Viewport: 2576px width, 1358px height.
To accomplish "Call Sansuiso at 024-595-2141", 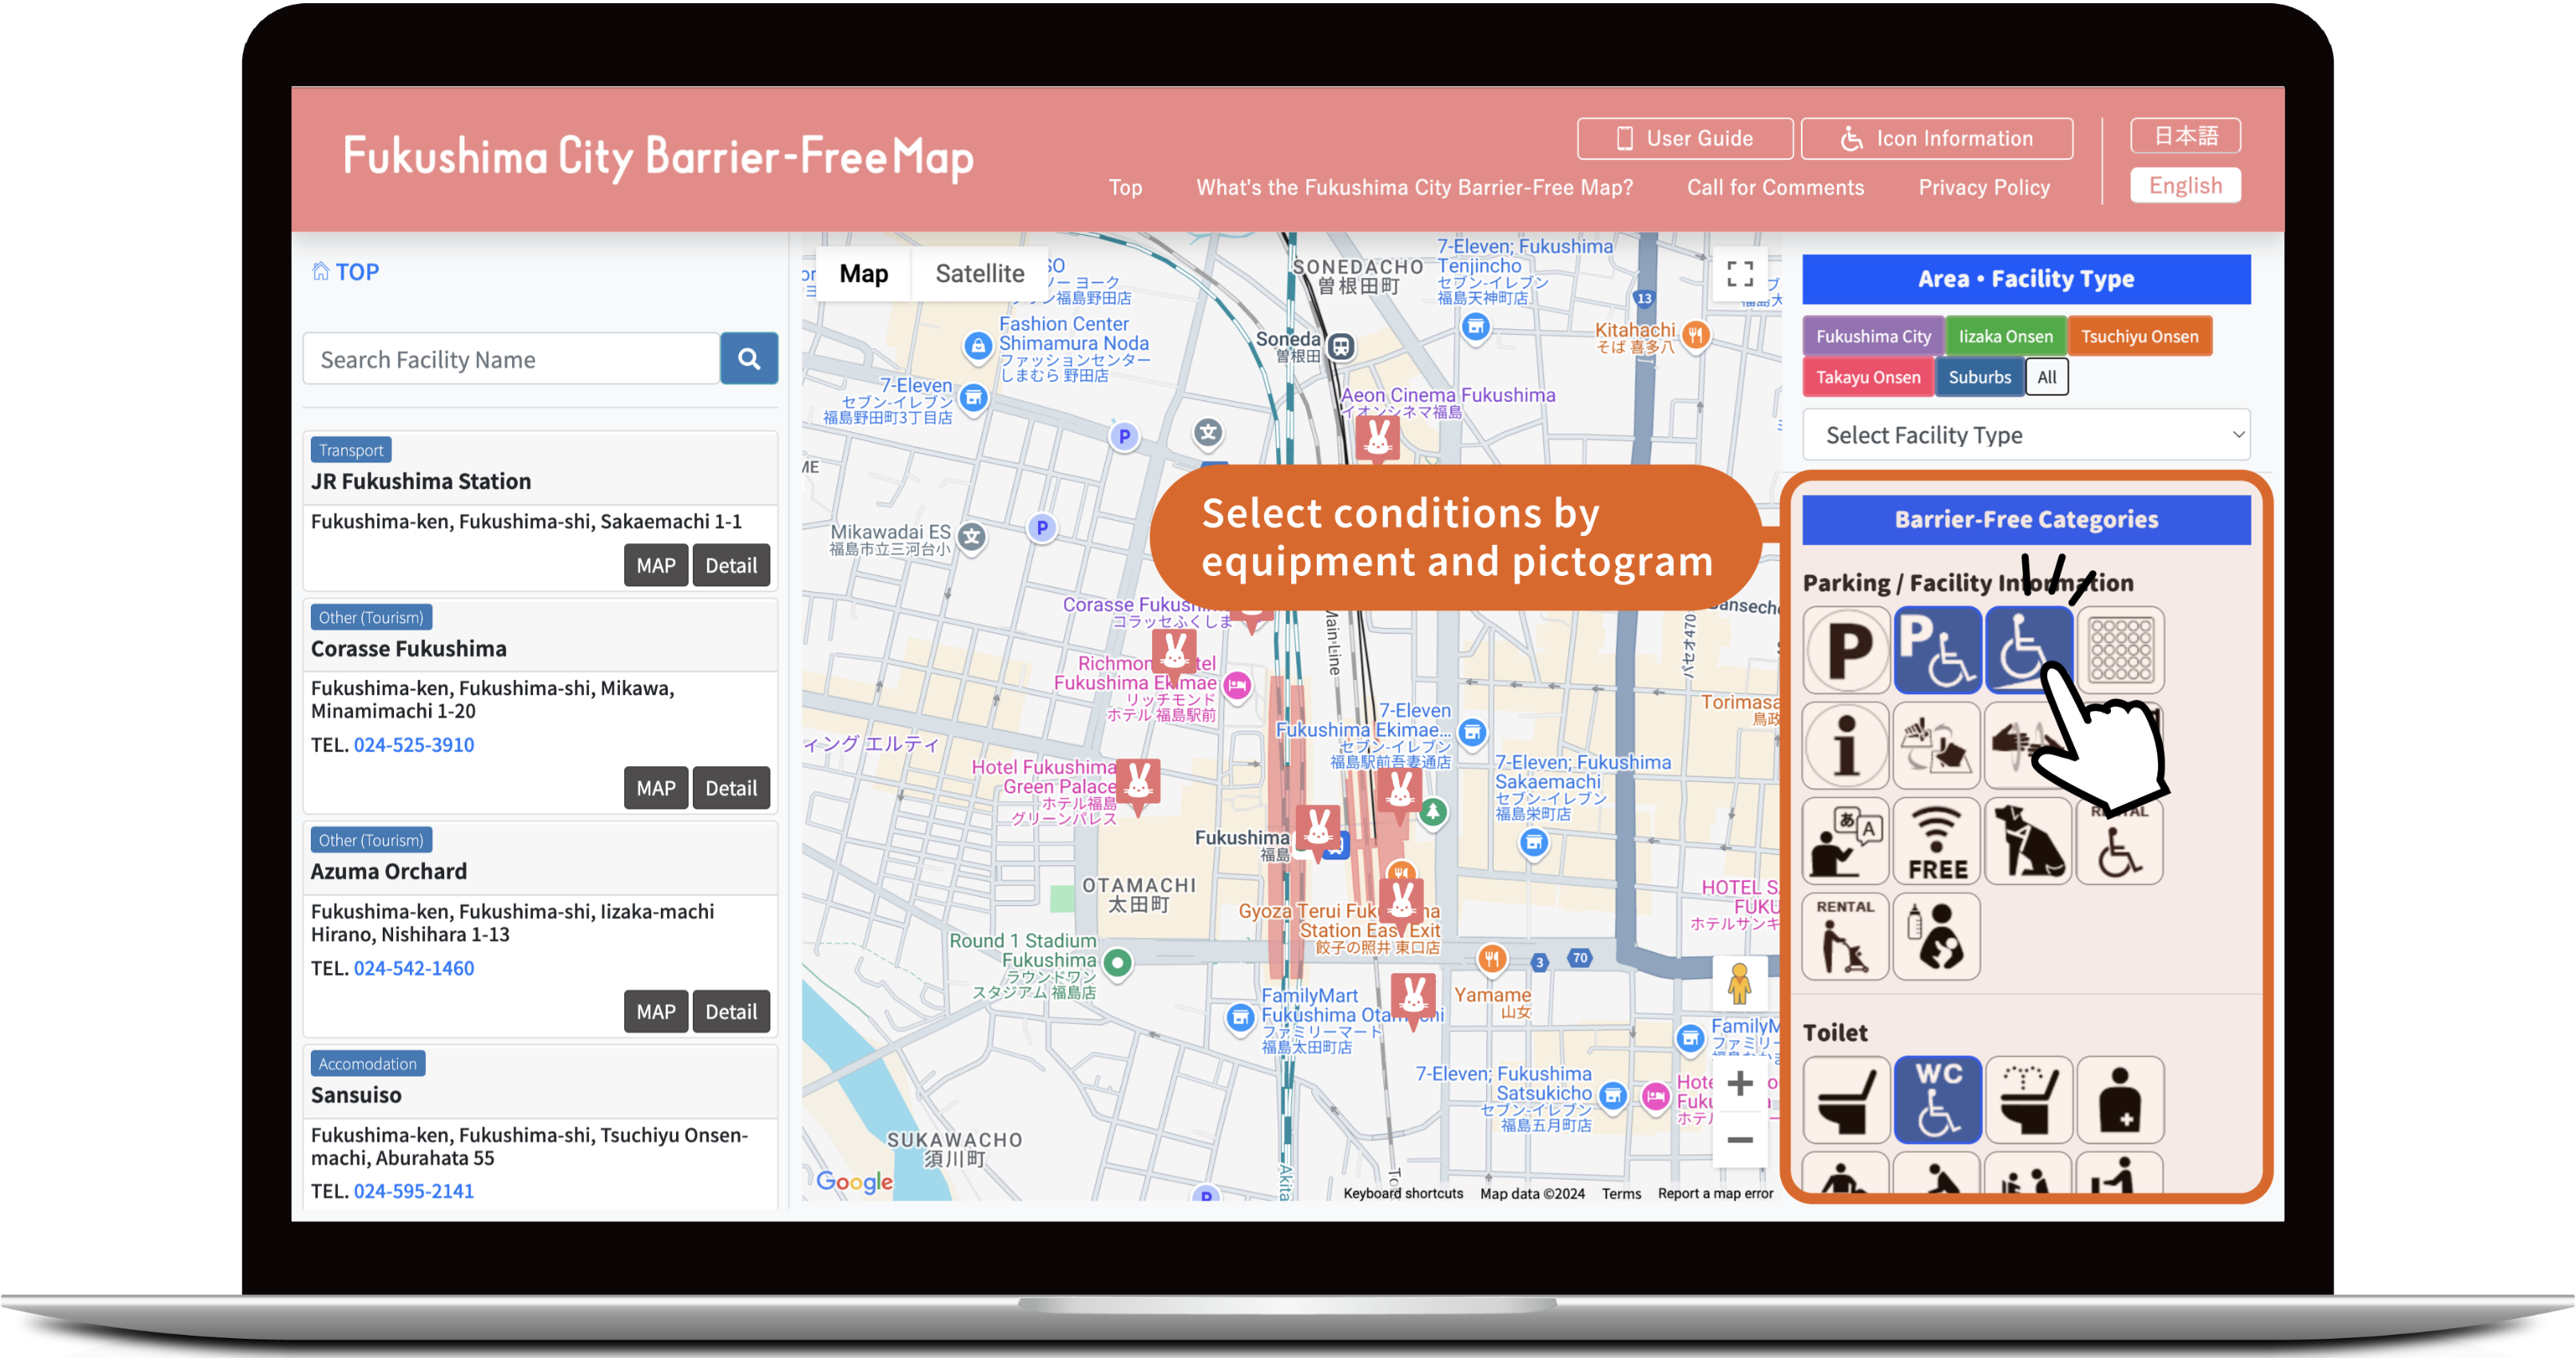I will tap(414, 1191).
